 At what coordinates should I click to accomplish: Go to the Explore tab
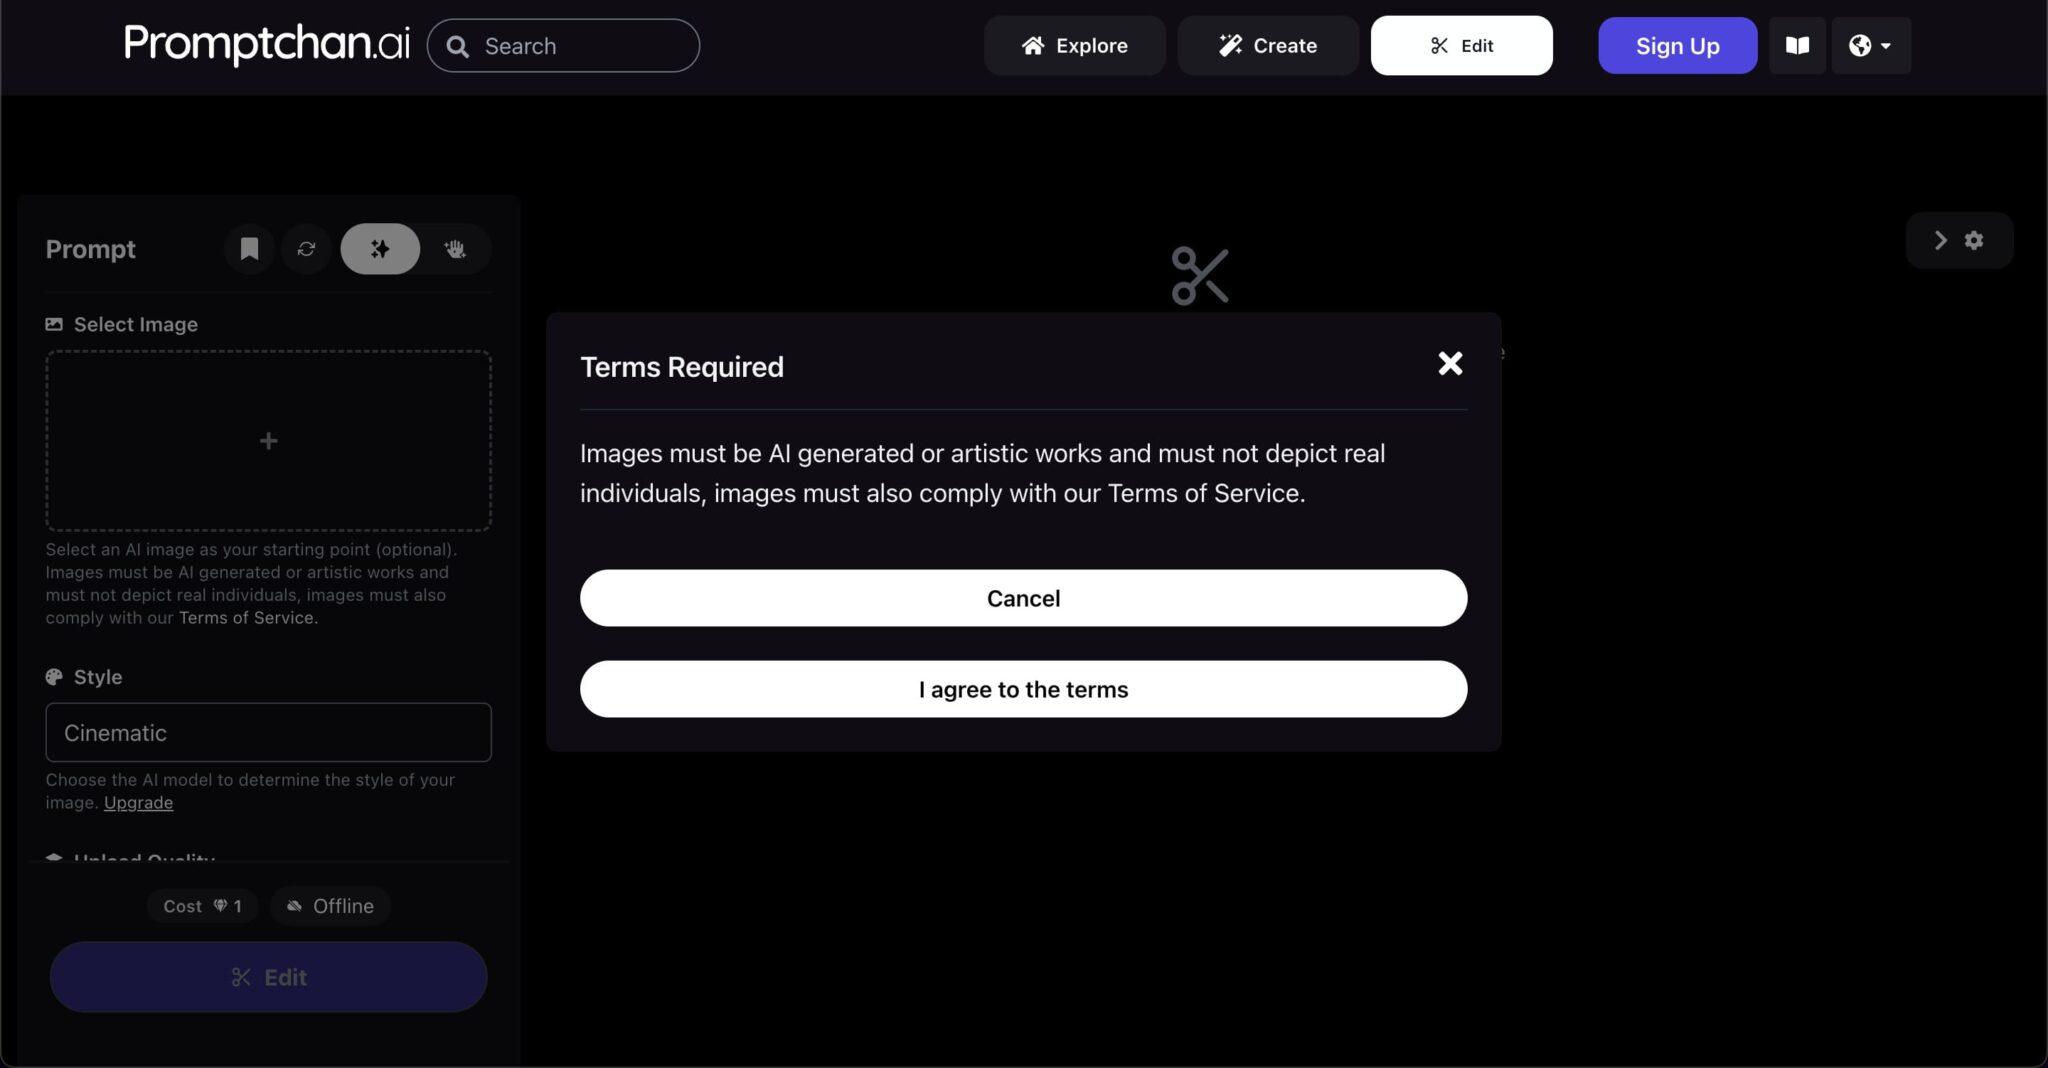(x=1074, y=46)
